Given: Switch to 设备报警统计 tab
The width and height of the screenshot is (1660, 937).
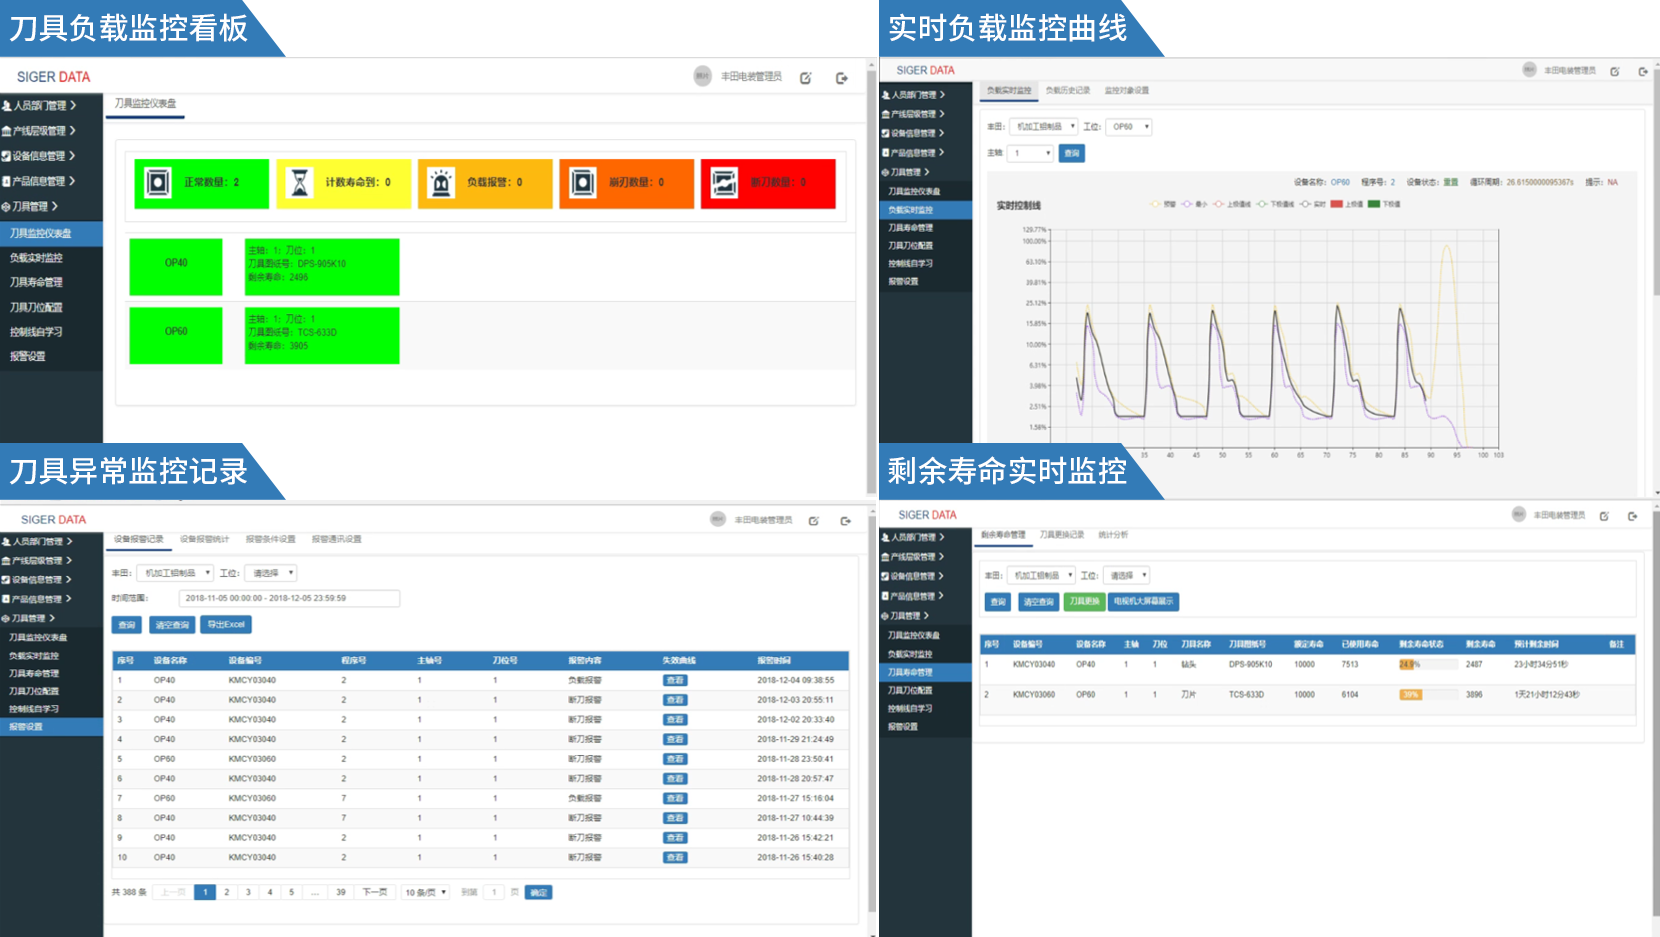Looking at the screenshot, I should click(205, 539).
